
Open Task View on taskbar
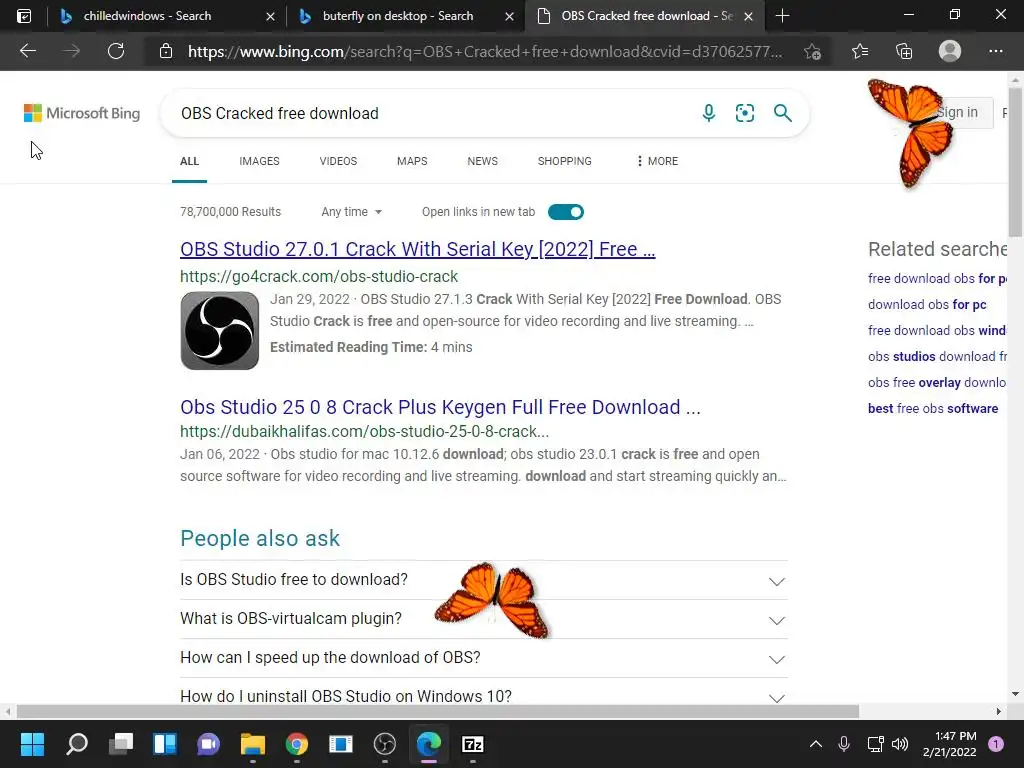(121, 744)
